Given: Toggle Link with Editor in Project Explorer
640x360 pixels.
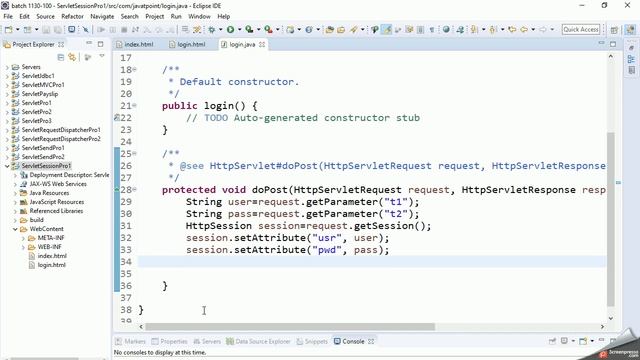Looking at the screenshot, I should 72,57.
